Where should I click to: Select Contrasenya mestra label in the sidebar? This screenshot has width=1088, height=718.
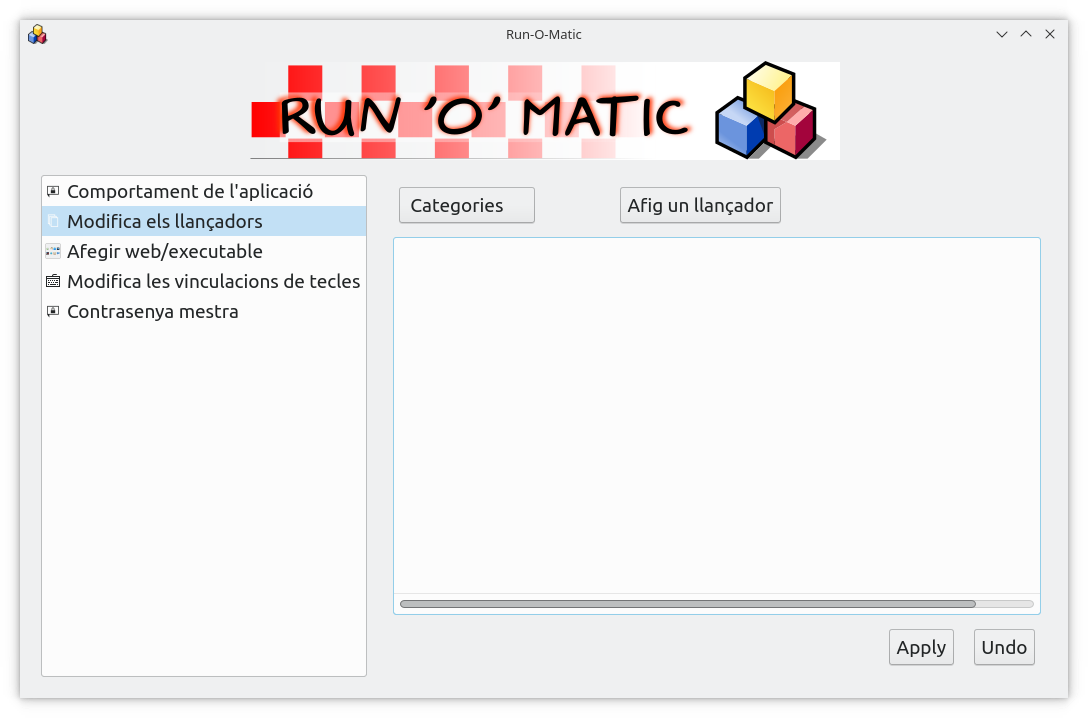pos(152,311)
